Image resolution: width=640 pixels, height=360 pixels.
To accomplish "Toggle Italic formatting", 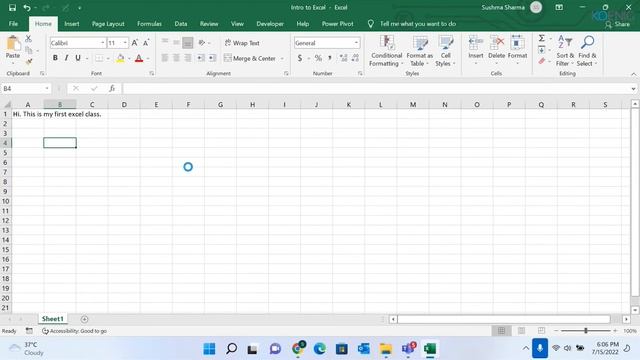I will [66, 58].
